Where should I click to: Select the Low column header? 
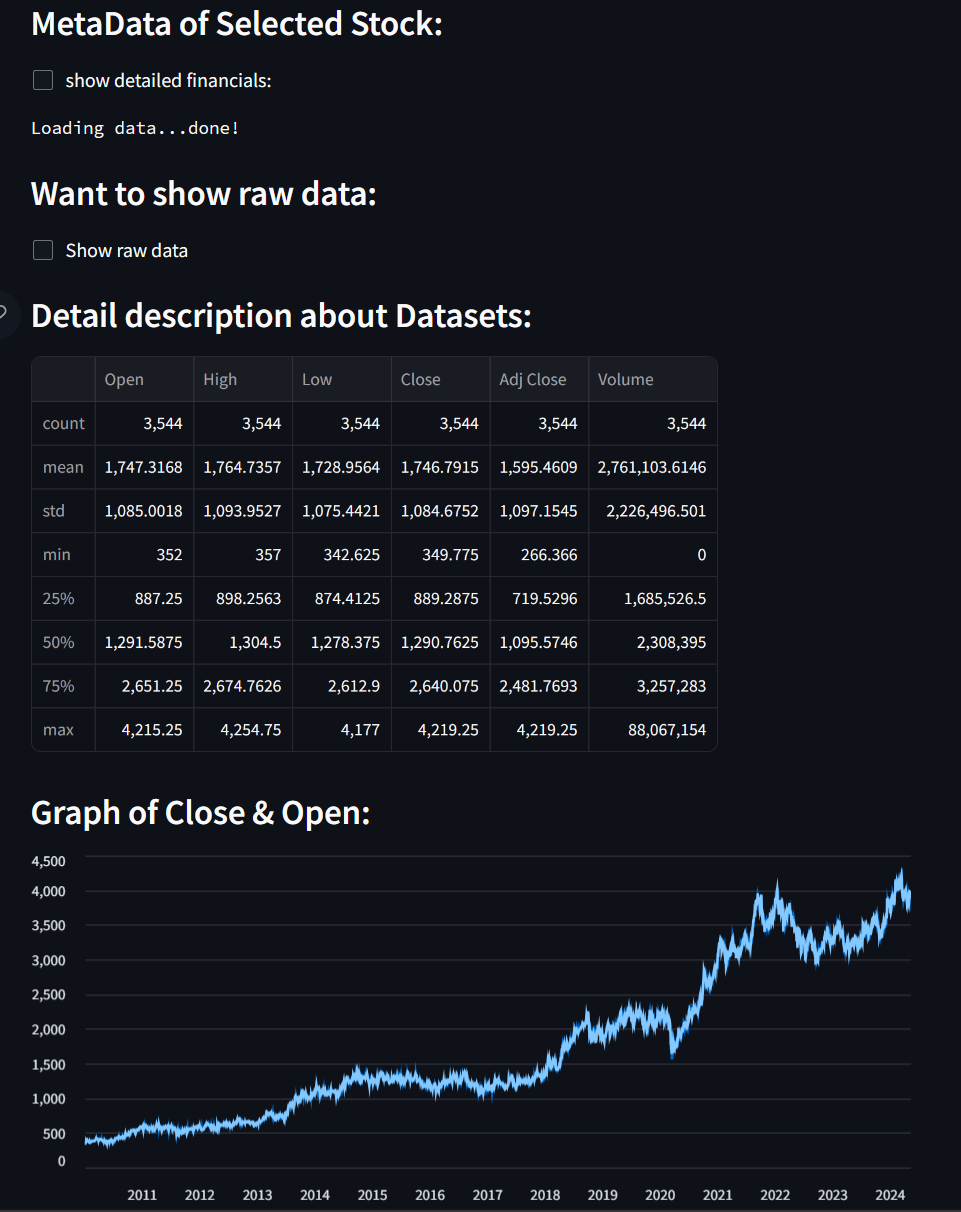point(342,379)
